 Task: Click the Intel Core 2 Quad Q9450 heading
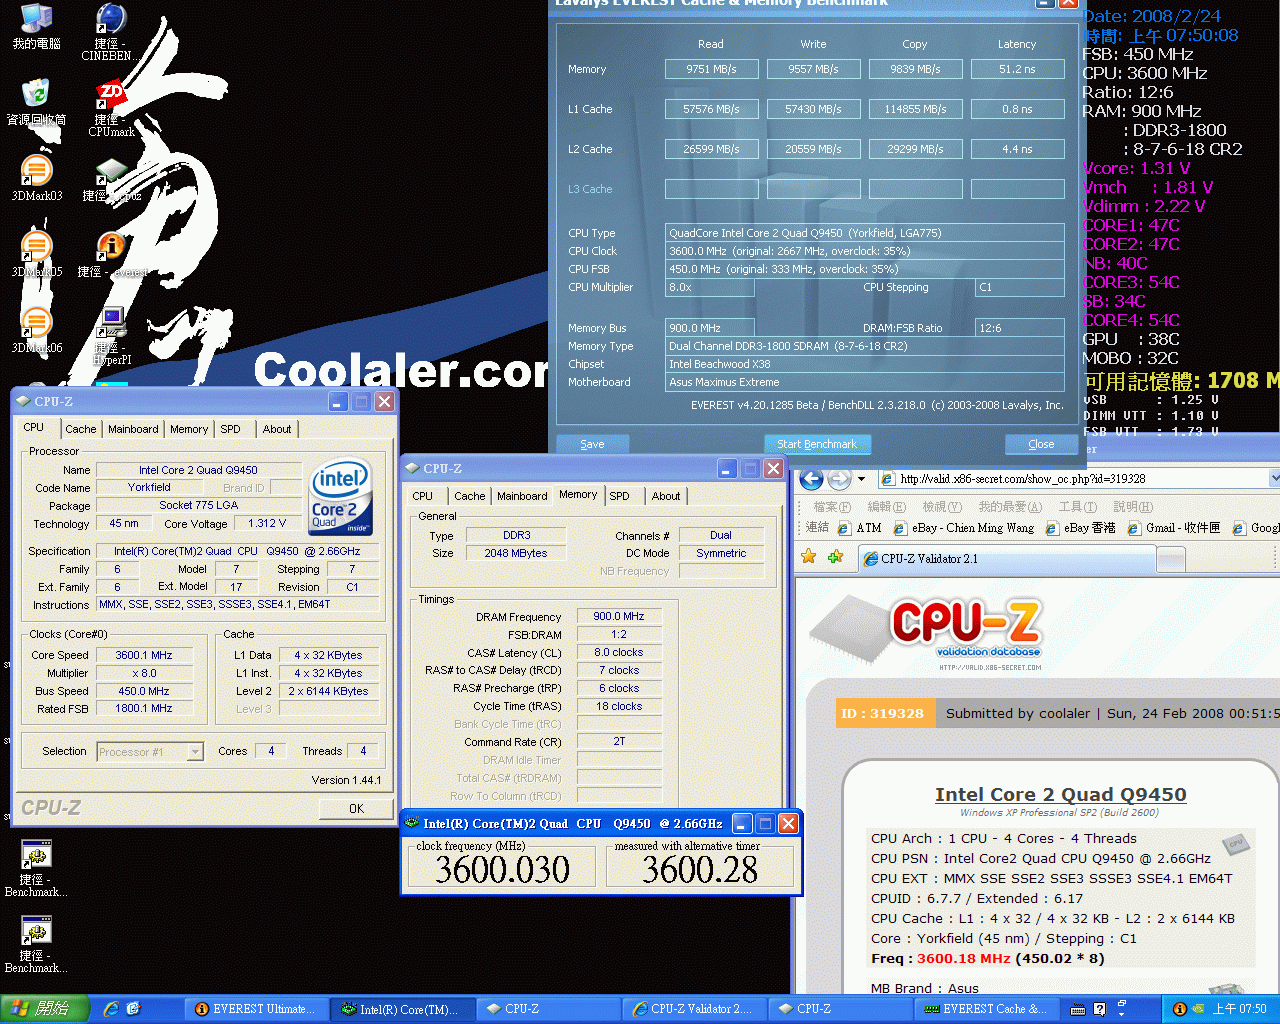tap(1060, 794)
